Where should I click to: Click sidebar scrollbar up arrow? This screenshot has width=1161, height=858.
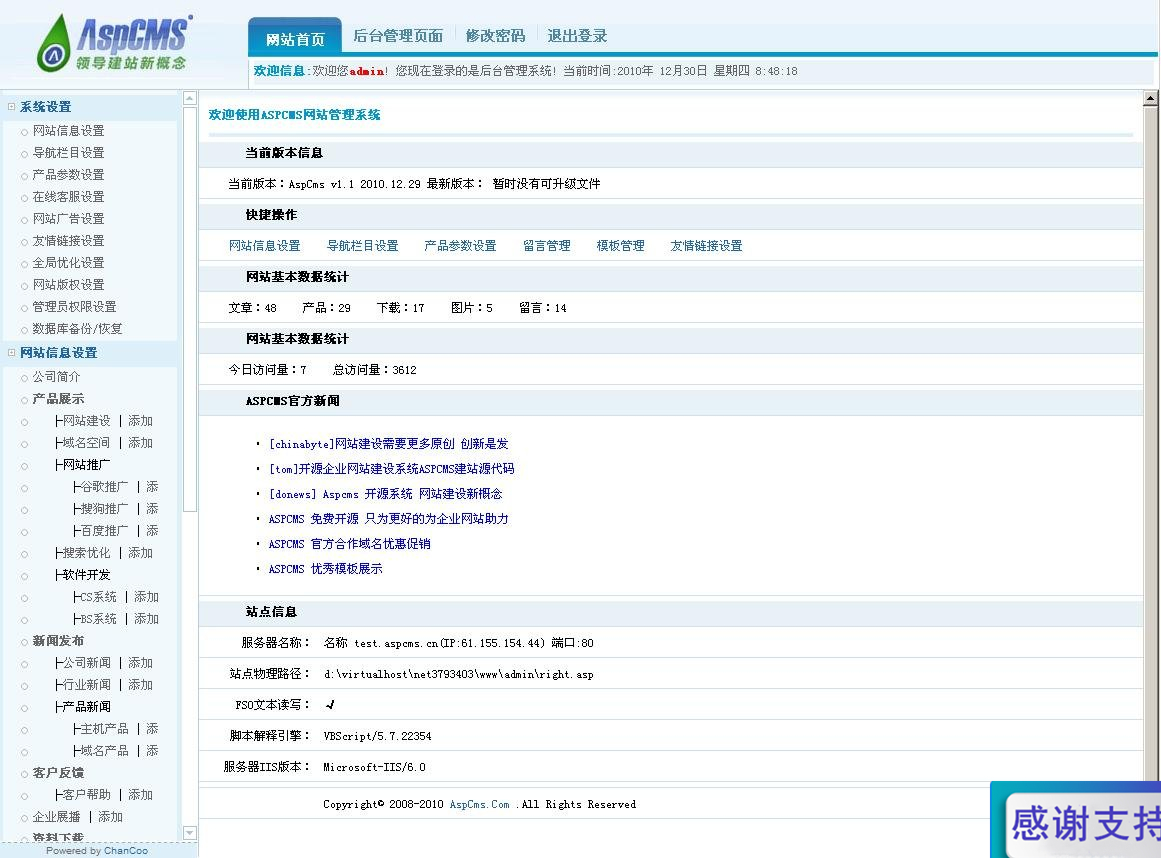coord(190,98)
